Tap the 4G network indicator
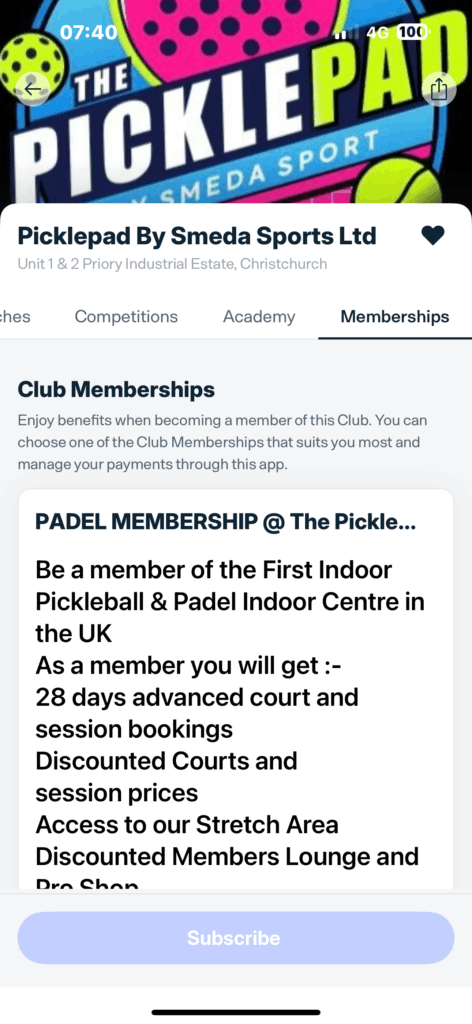Viewport: 472px width, 1024px height. [379, 32]
